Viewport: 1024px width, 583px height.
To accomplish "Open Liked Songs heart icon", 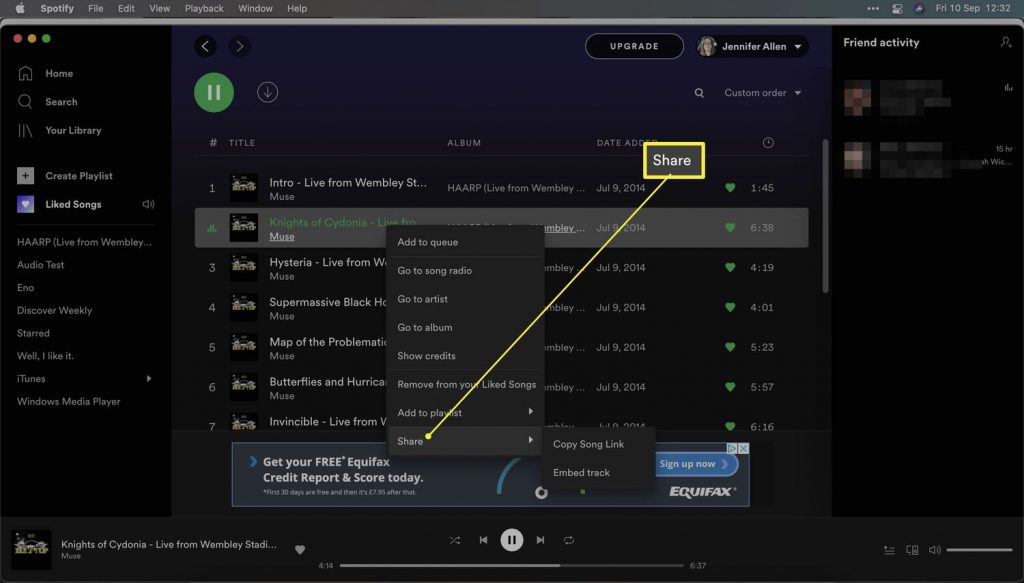I will pos(25,204).
